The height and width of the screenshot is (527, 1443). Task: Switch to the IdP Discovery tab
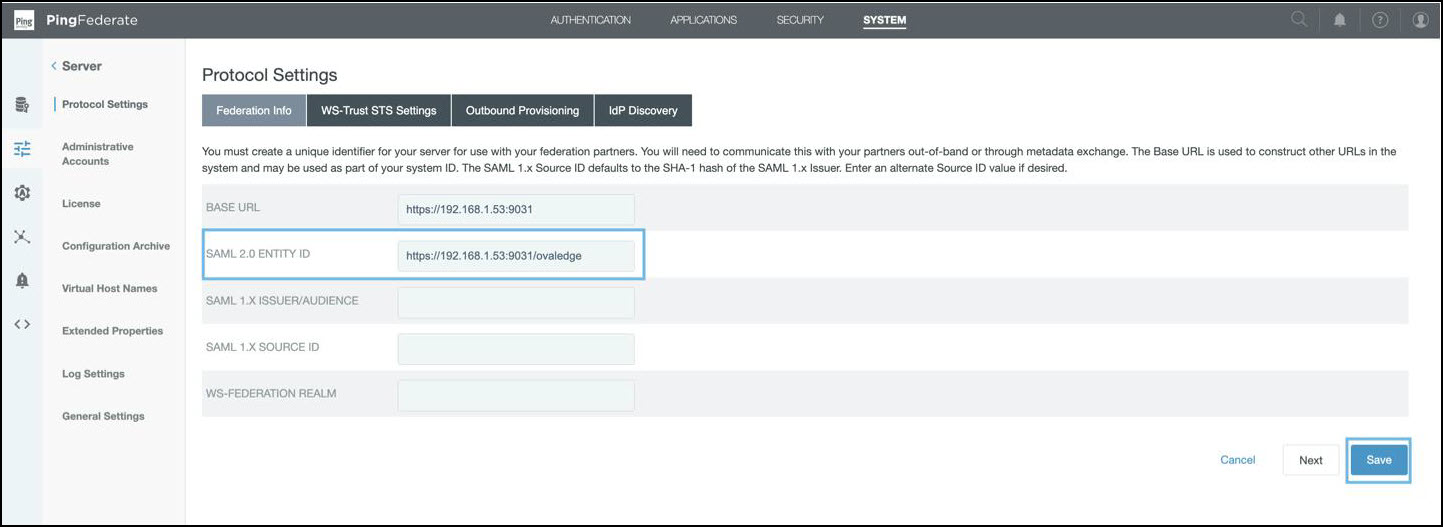[642, 110]
